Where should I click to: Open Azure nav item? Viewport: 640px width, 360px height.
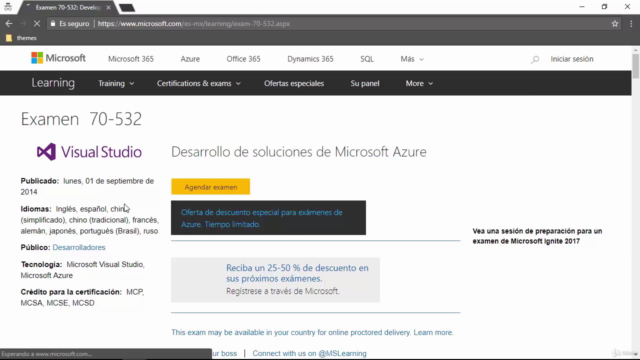click(x=190, y=59)
